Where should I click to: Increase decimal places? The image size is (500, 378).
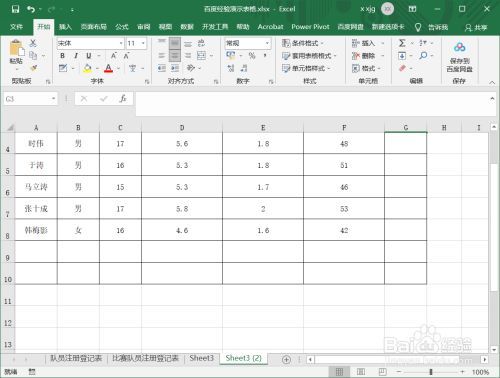(231, 68)
